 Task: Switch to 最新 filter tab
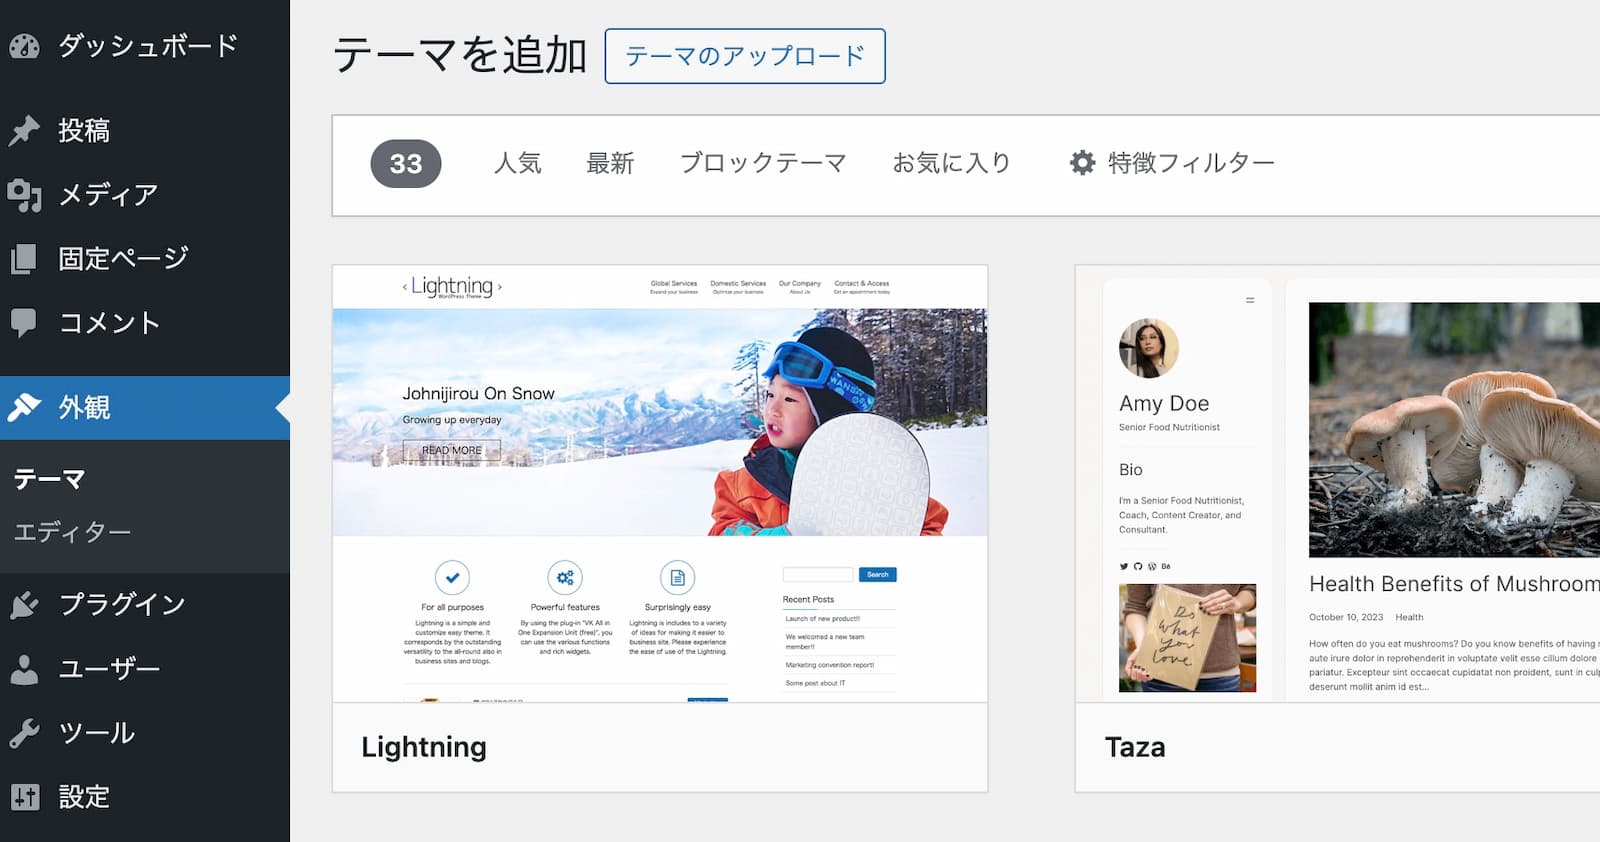pyautogui.click(x=610, y=163)
